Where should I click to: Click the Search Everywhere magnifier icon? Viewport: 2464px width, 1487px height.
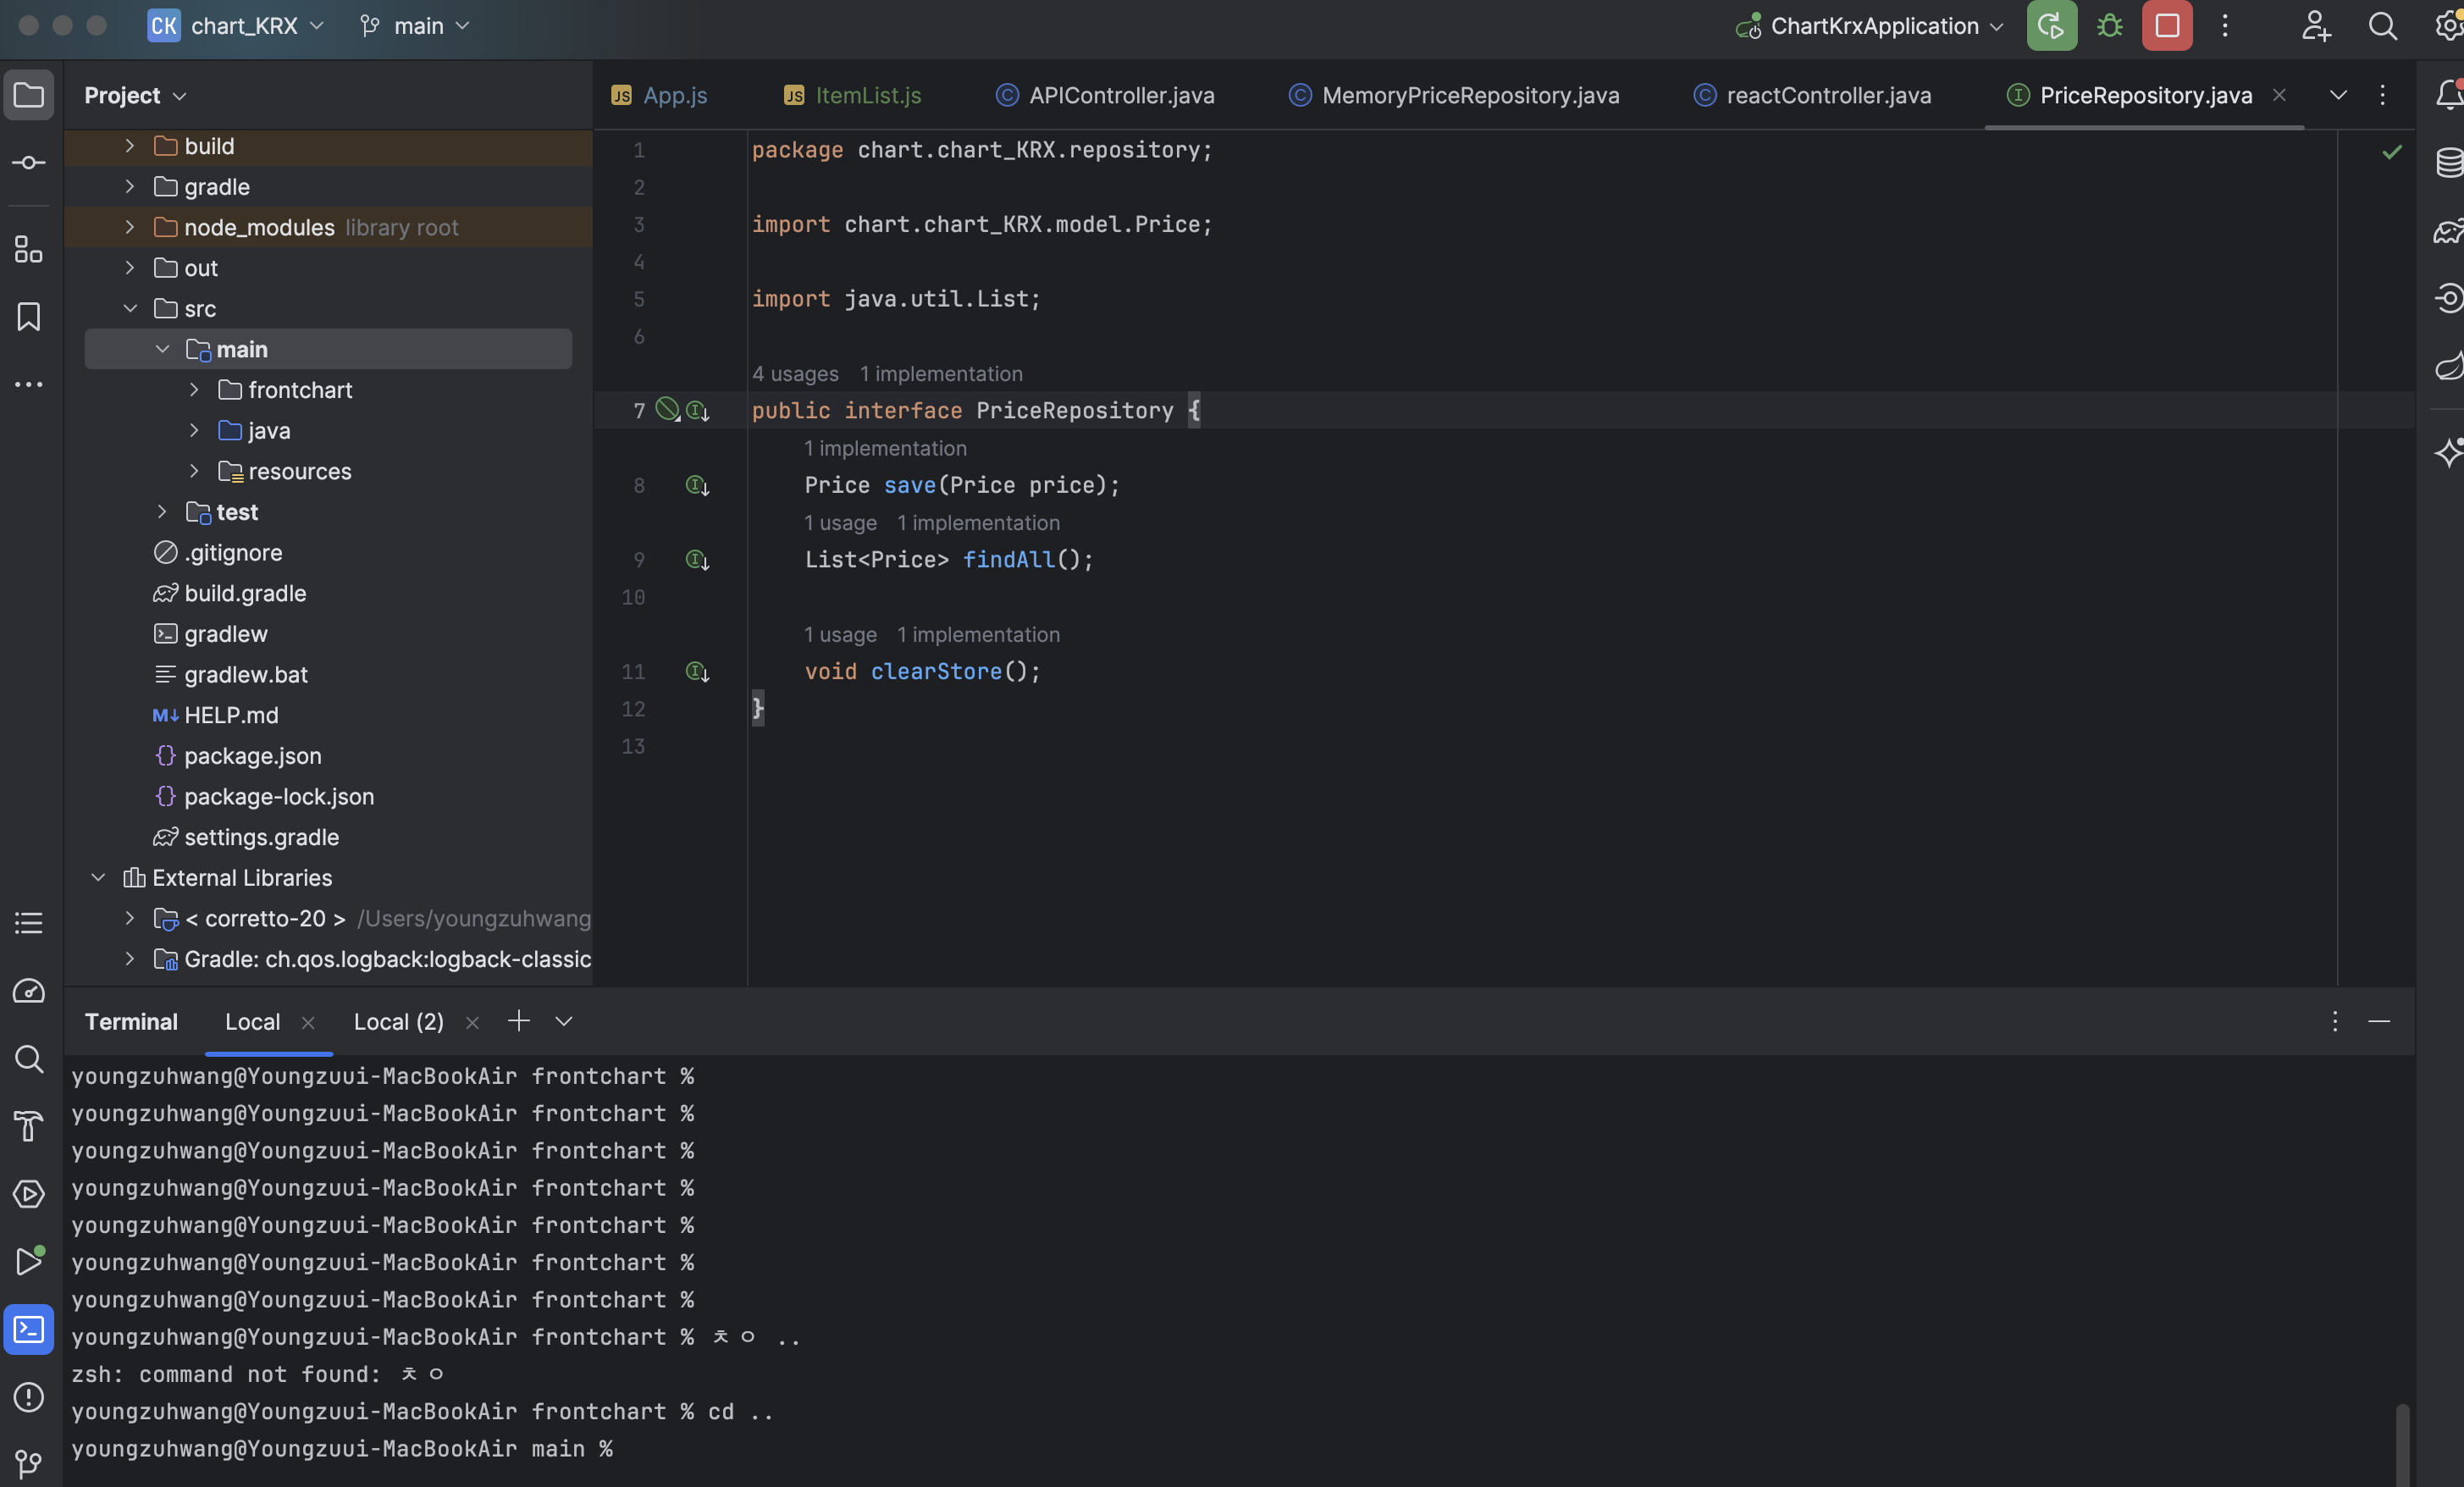click(x=2382, y=26)
